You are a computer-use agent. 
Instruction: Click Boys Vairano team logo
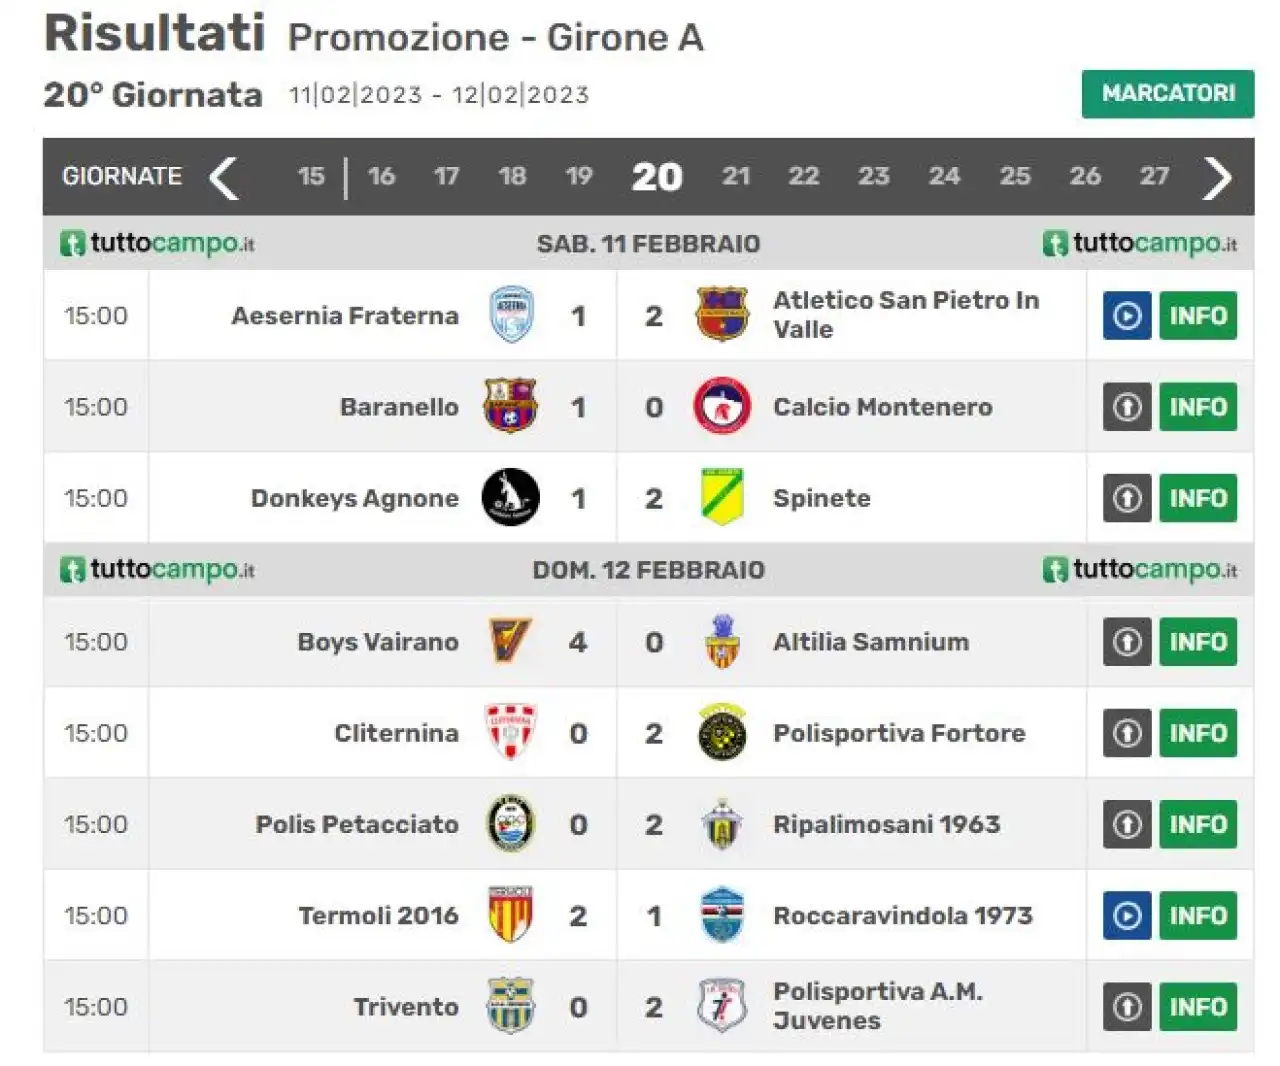click(x=510, y=641)
